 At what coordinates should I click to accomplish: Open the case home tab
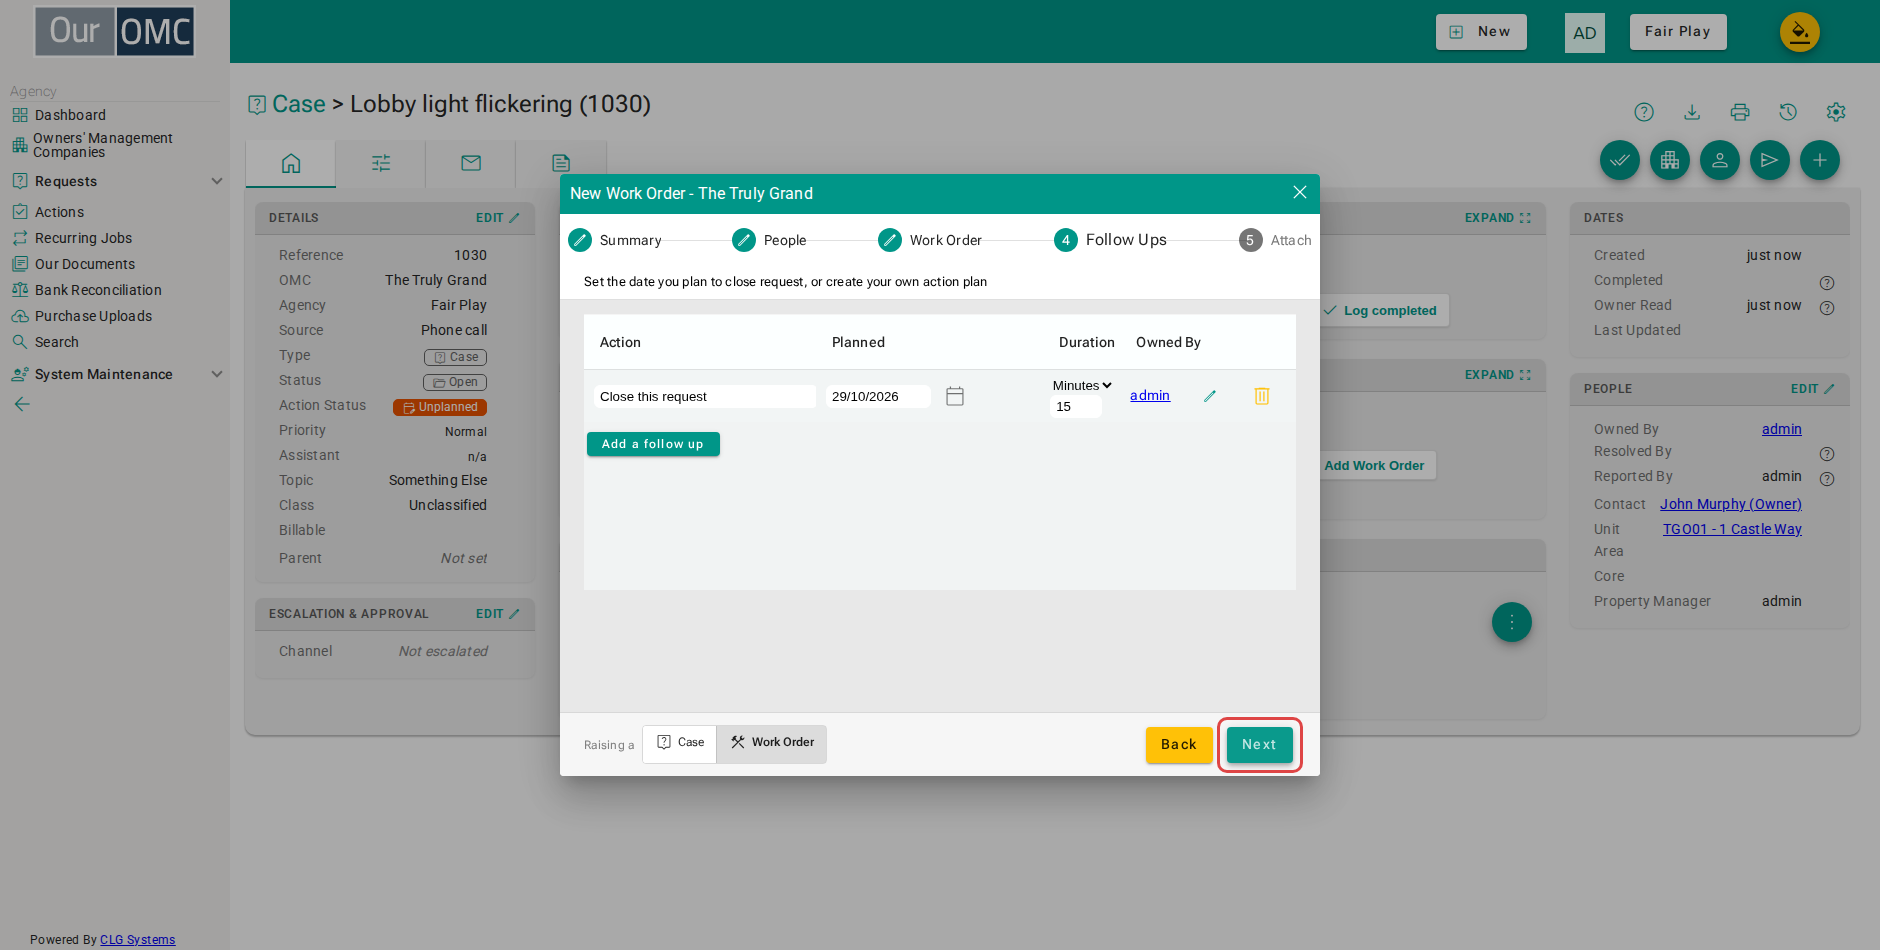tap(291, 163)
